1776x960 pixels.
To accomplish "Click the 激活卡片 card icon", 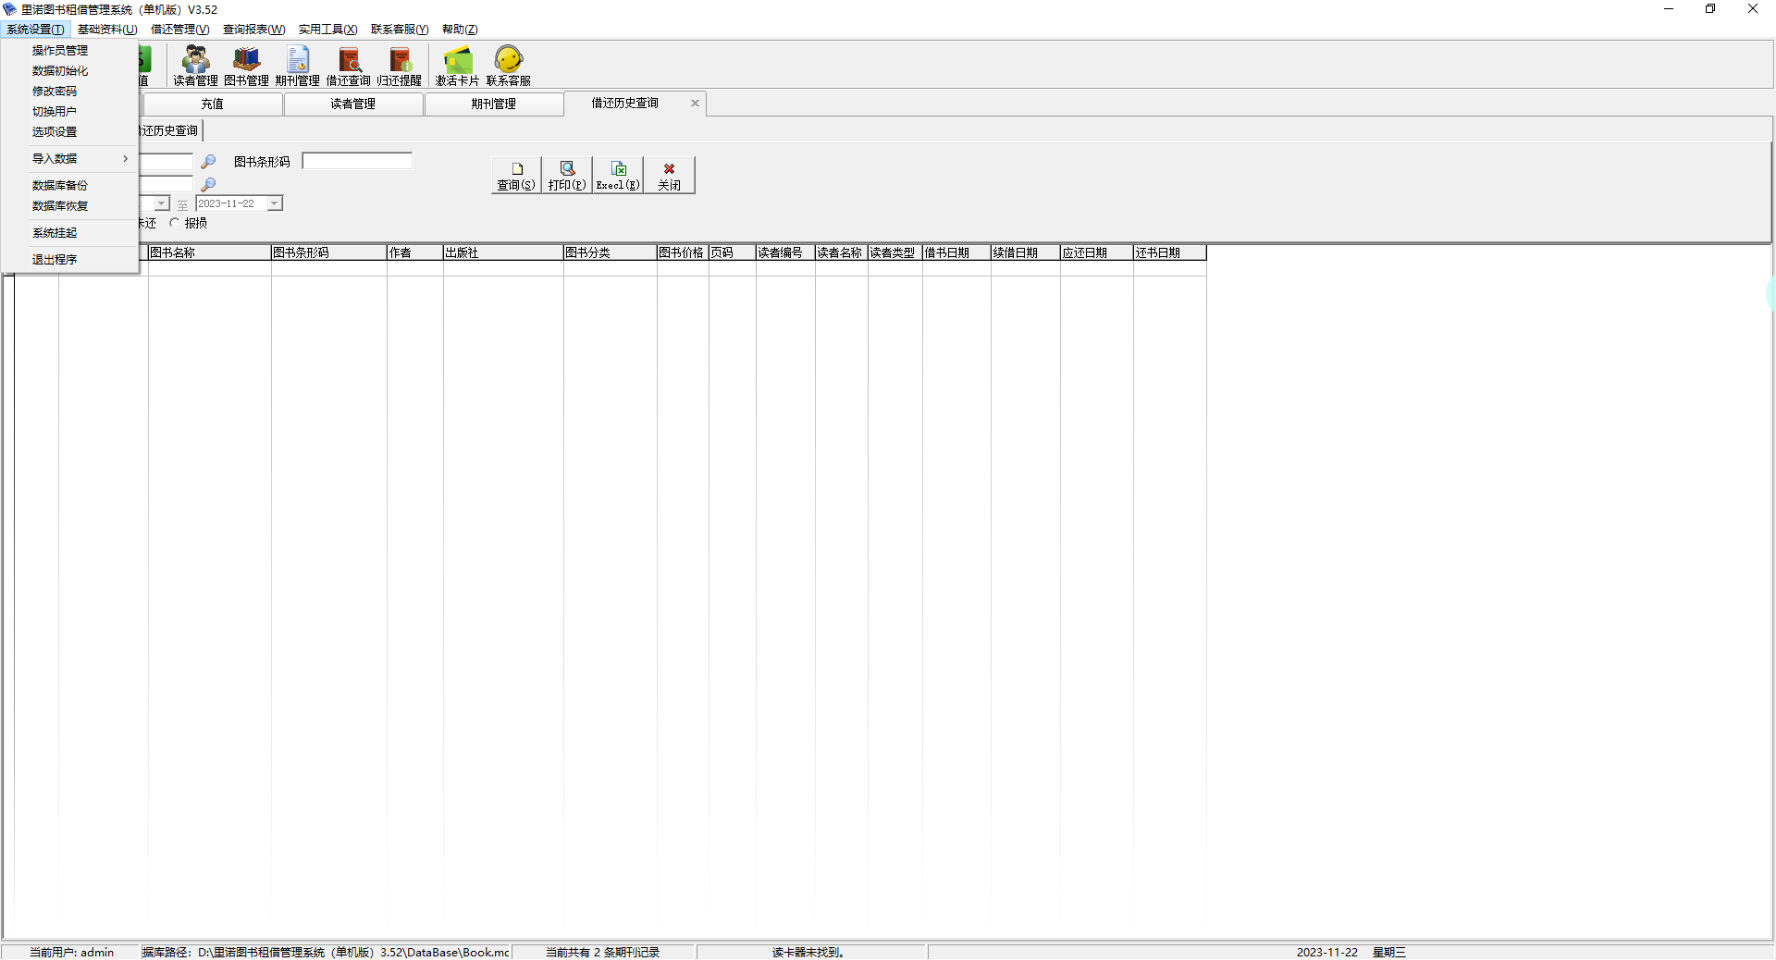I will (x=457, y=66).
